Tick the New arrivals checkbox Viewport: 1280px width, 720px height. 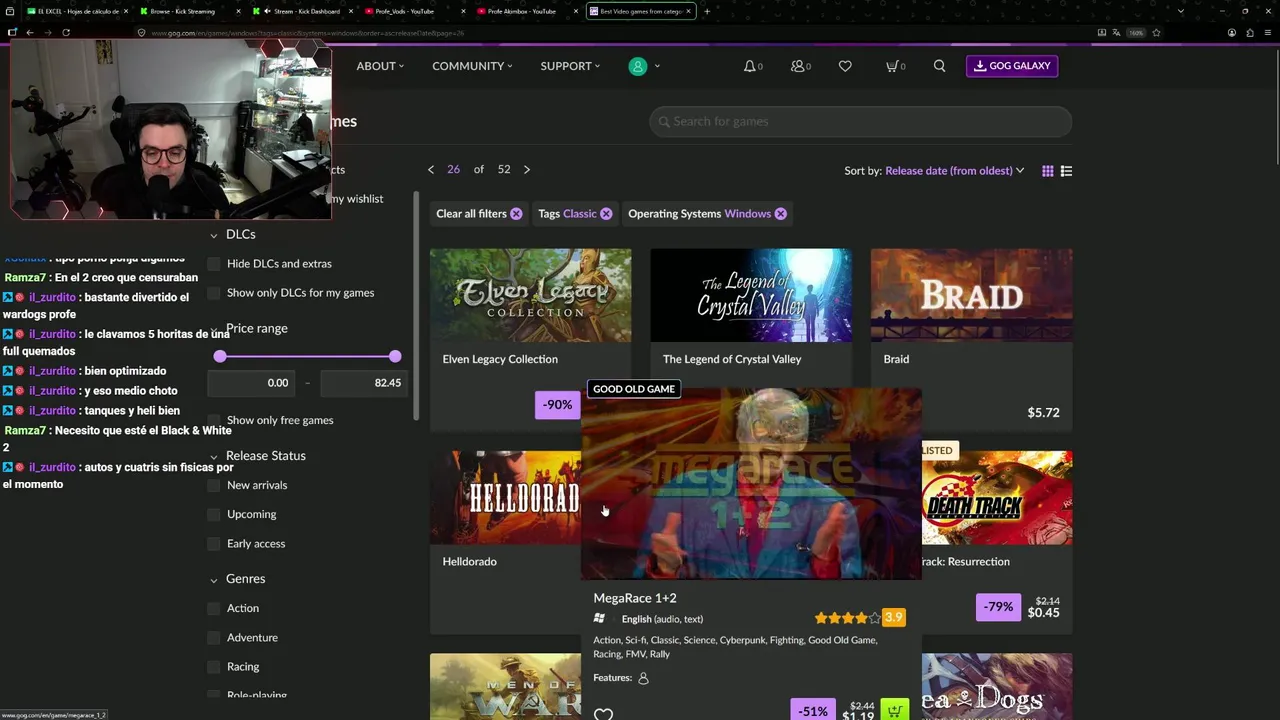214,485
